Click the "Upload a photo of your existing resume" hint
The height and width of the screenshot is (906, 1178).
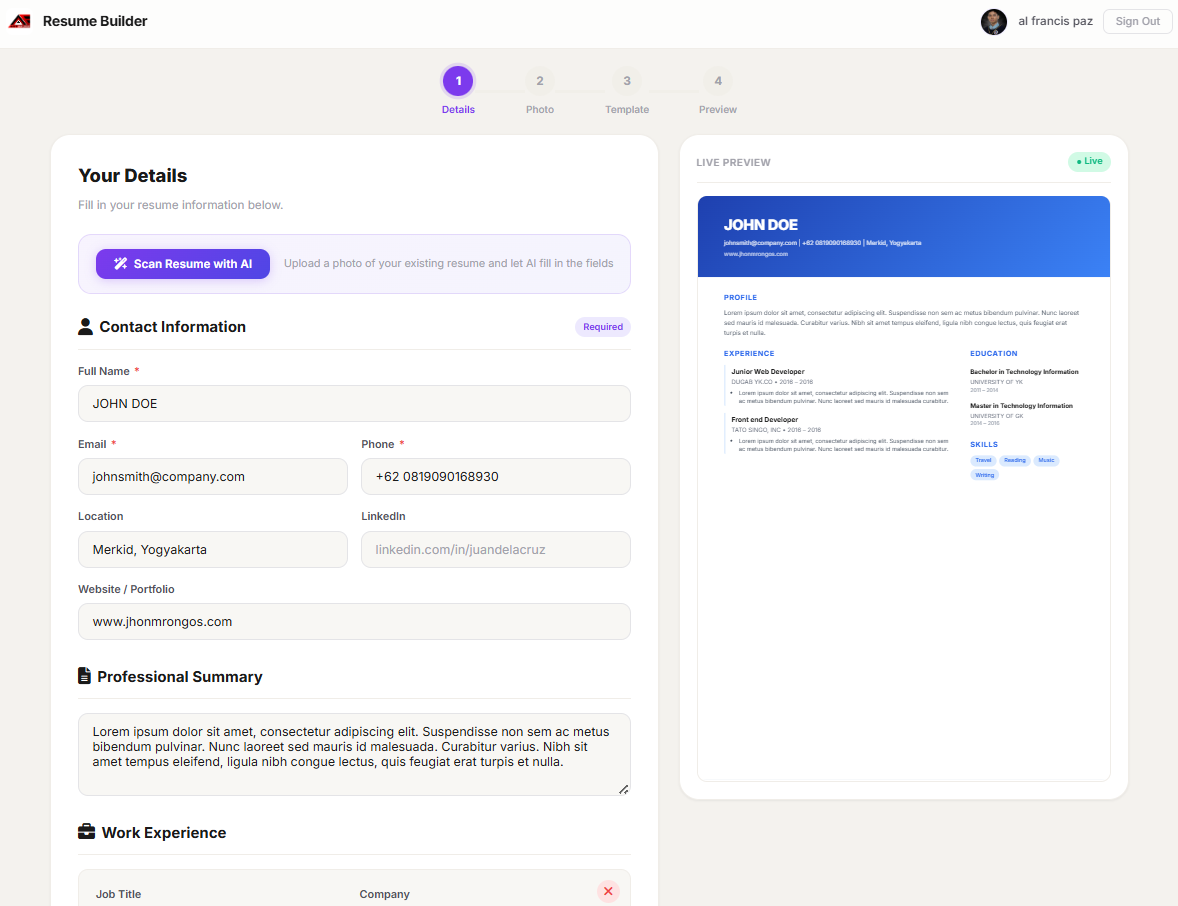point(449,264)
